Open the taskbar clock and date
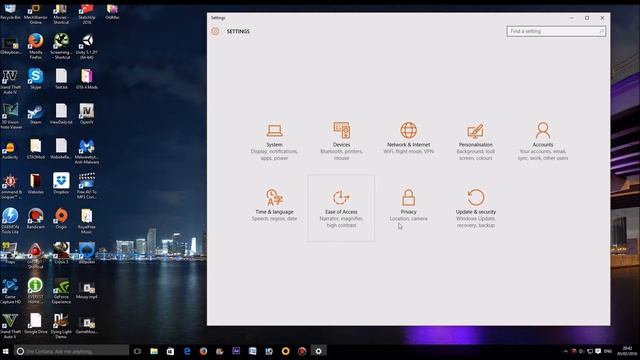 click(x=627, y=351)
